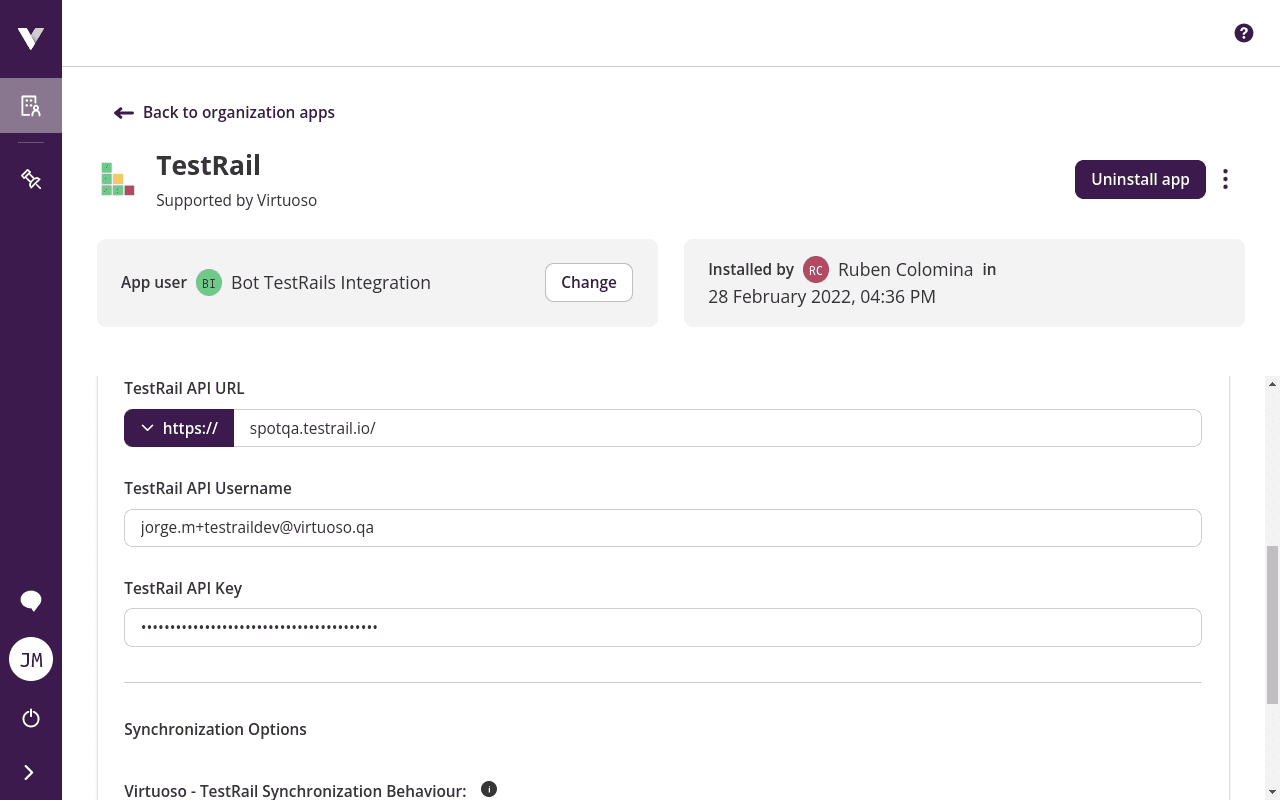
Task: Click the TestRail app logo
Action: pos(117,179)
